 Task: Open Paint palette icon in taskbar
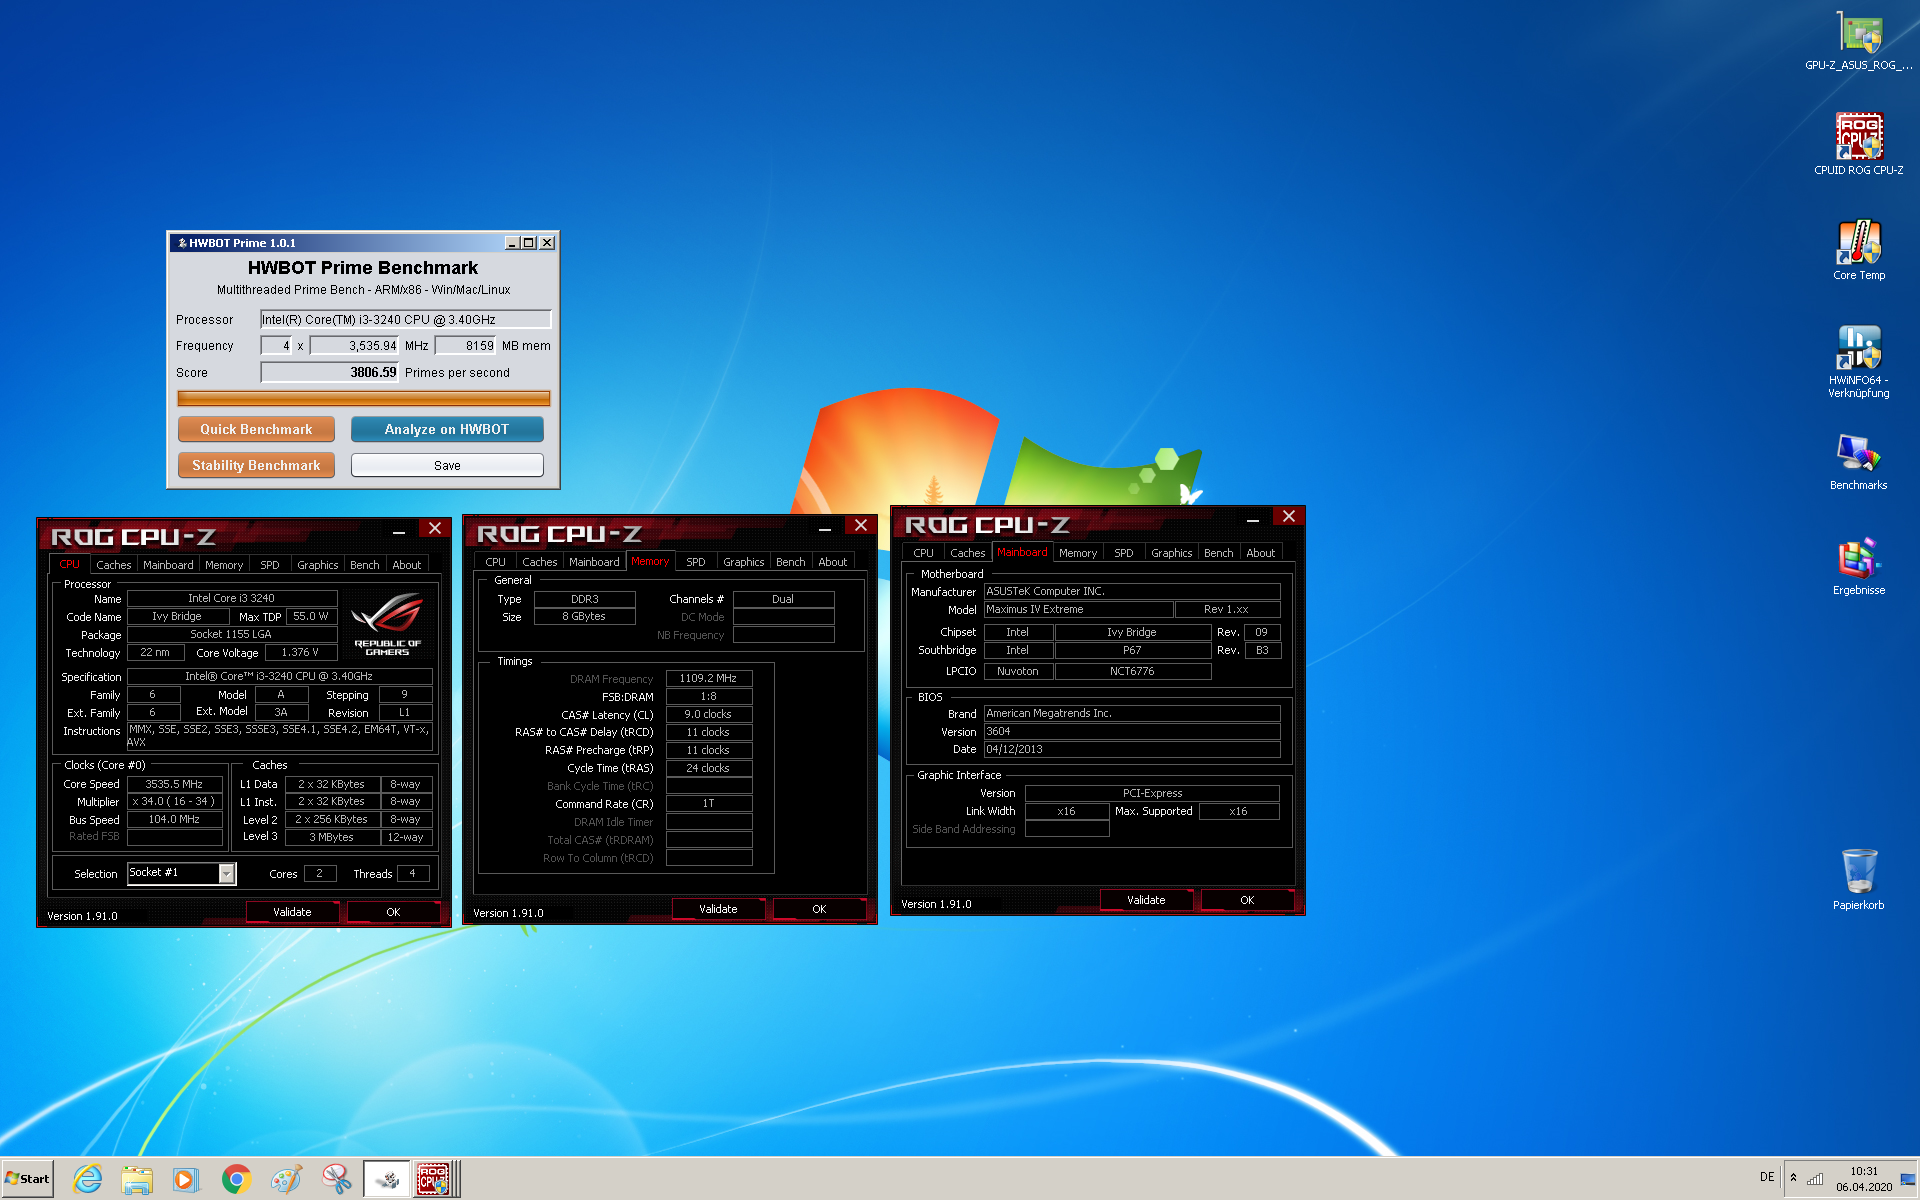[x=286, y=1179]
